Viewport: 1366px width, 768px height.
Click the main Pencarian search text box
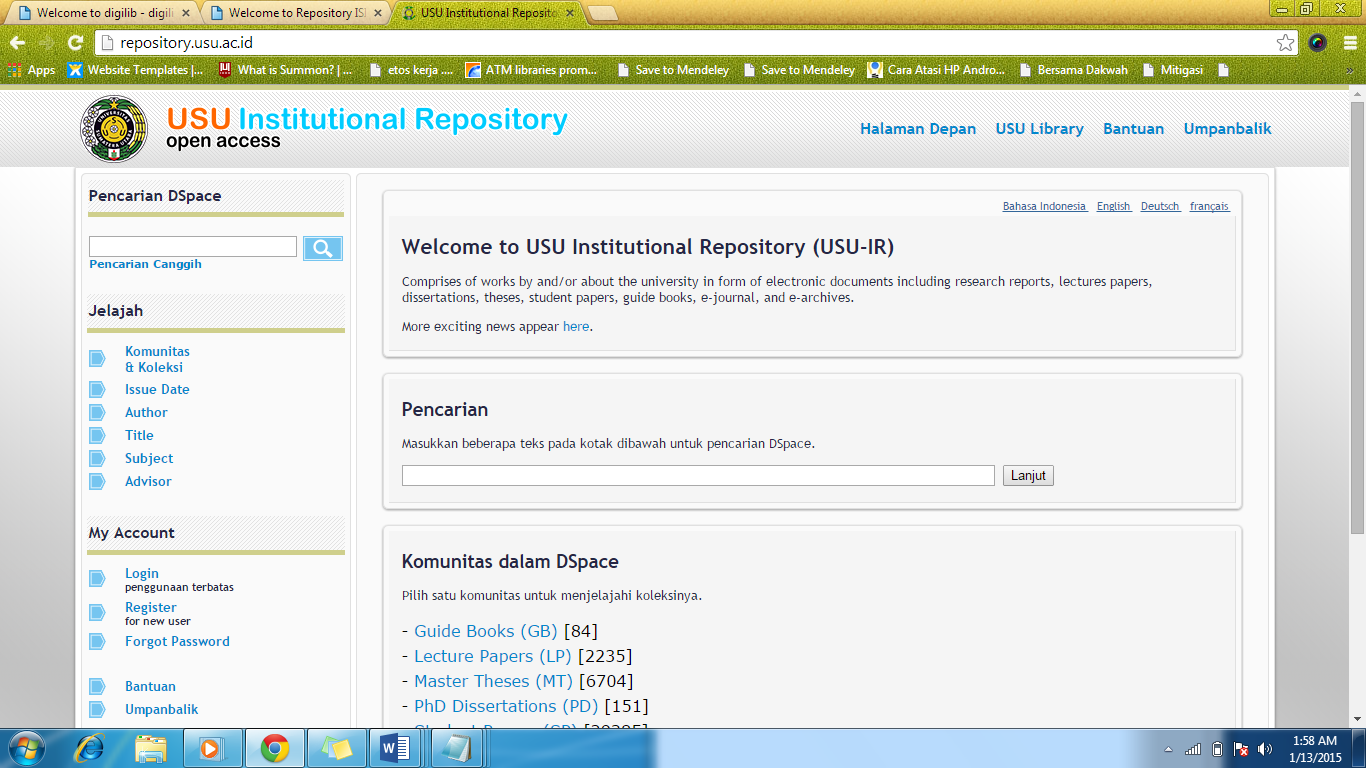point(698,476)
